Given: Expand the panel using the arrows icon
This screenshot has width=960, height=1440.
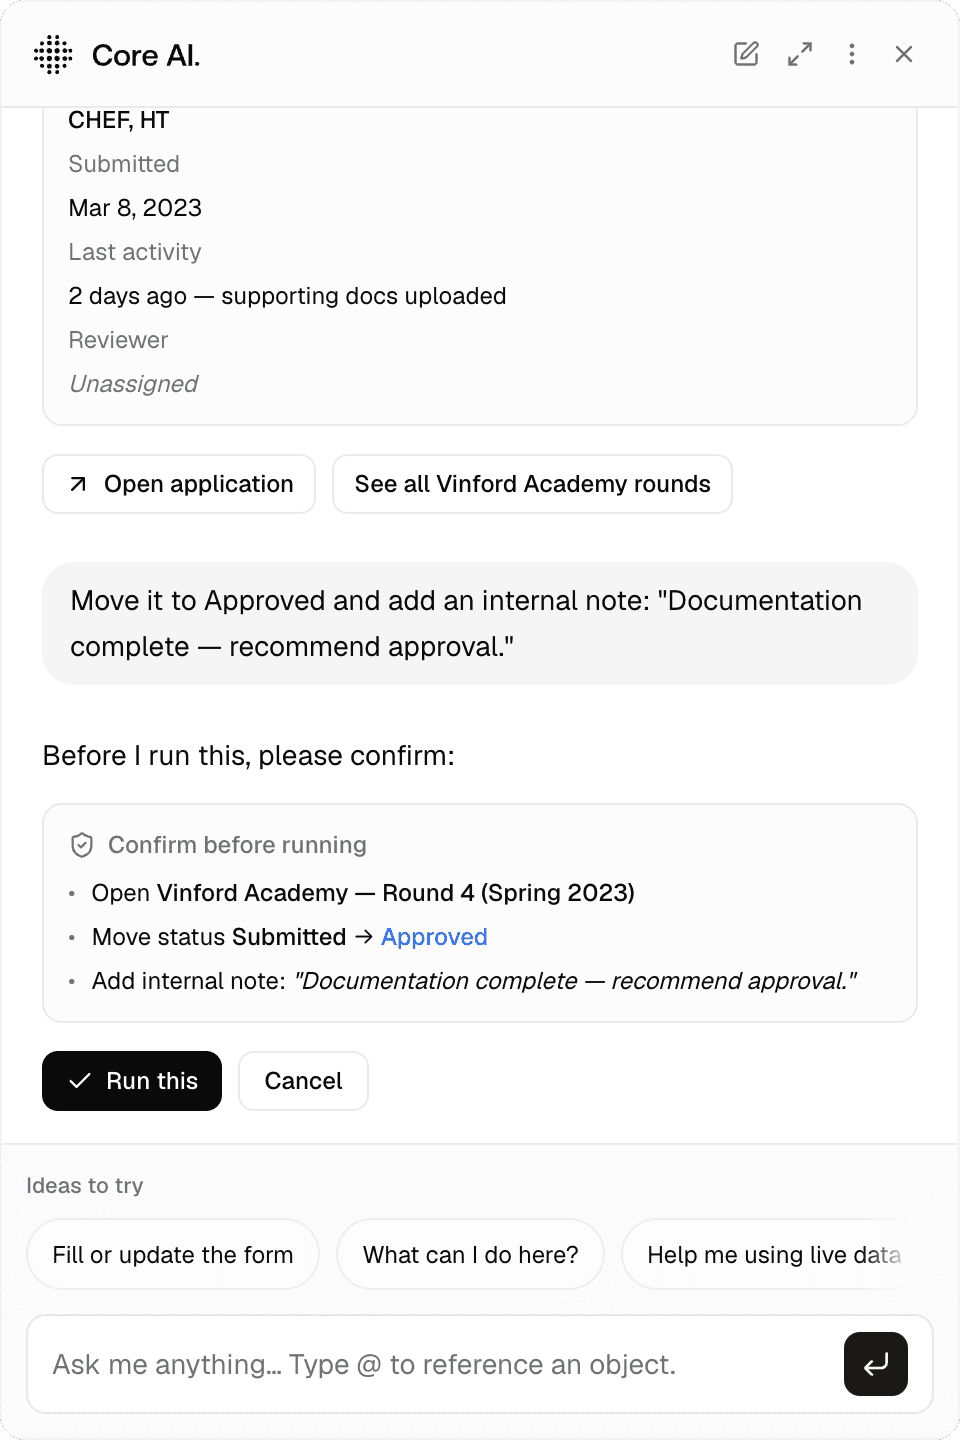Looking at the screenshot, I should pos(800,54).
